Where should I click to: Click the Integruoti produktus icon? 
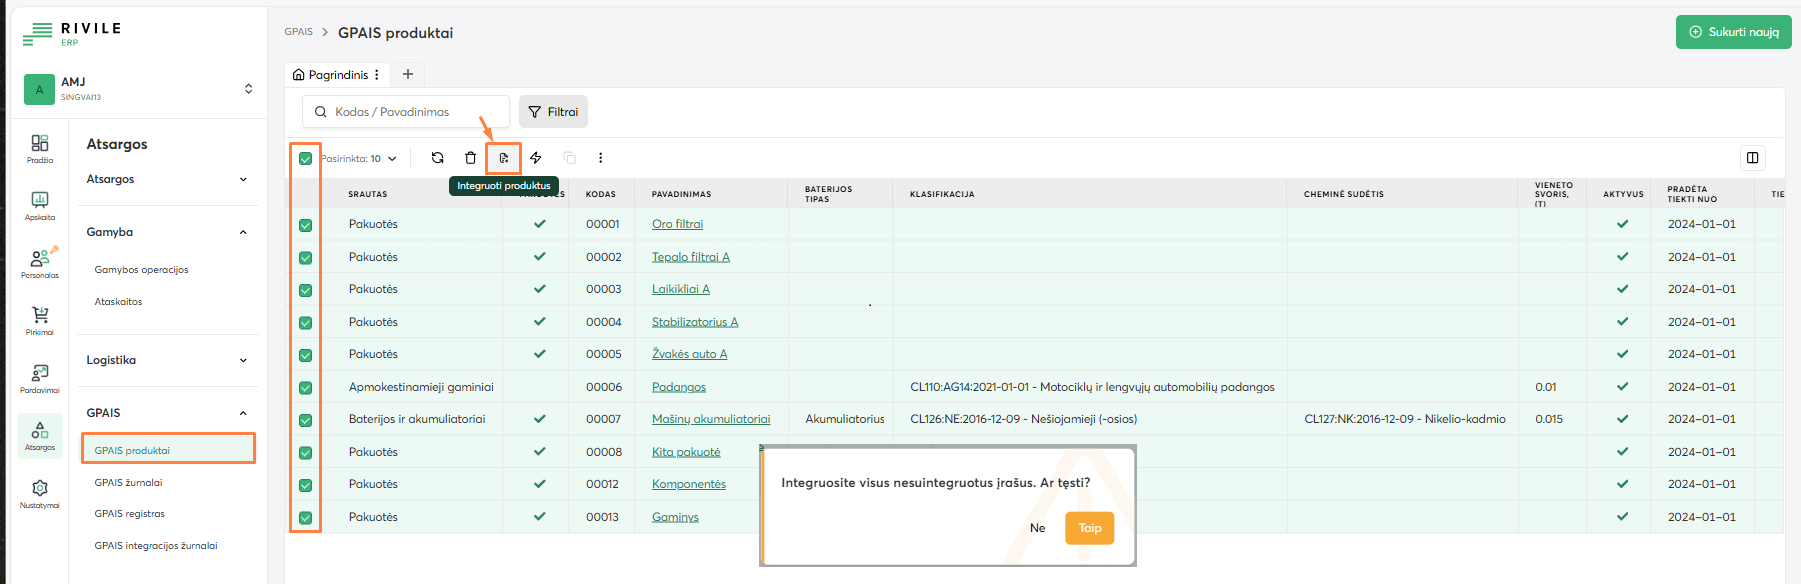pyautogui.click(x=504, y=158)
